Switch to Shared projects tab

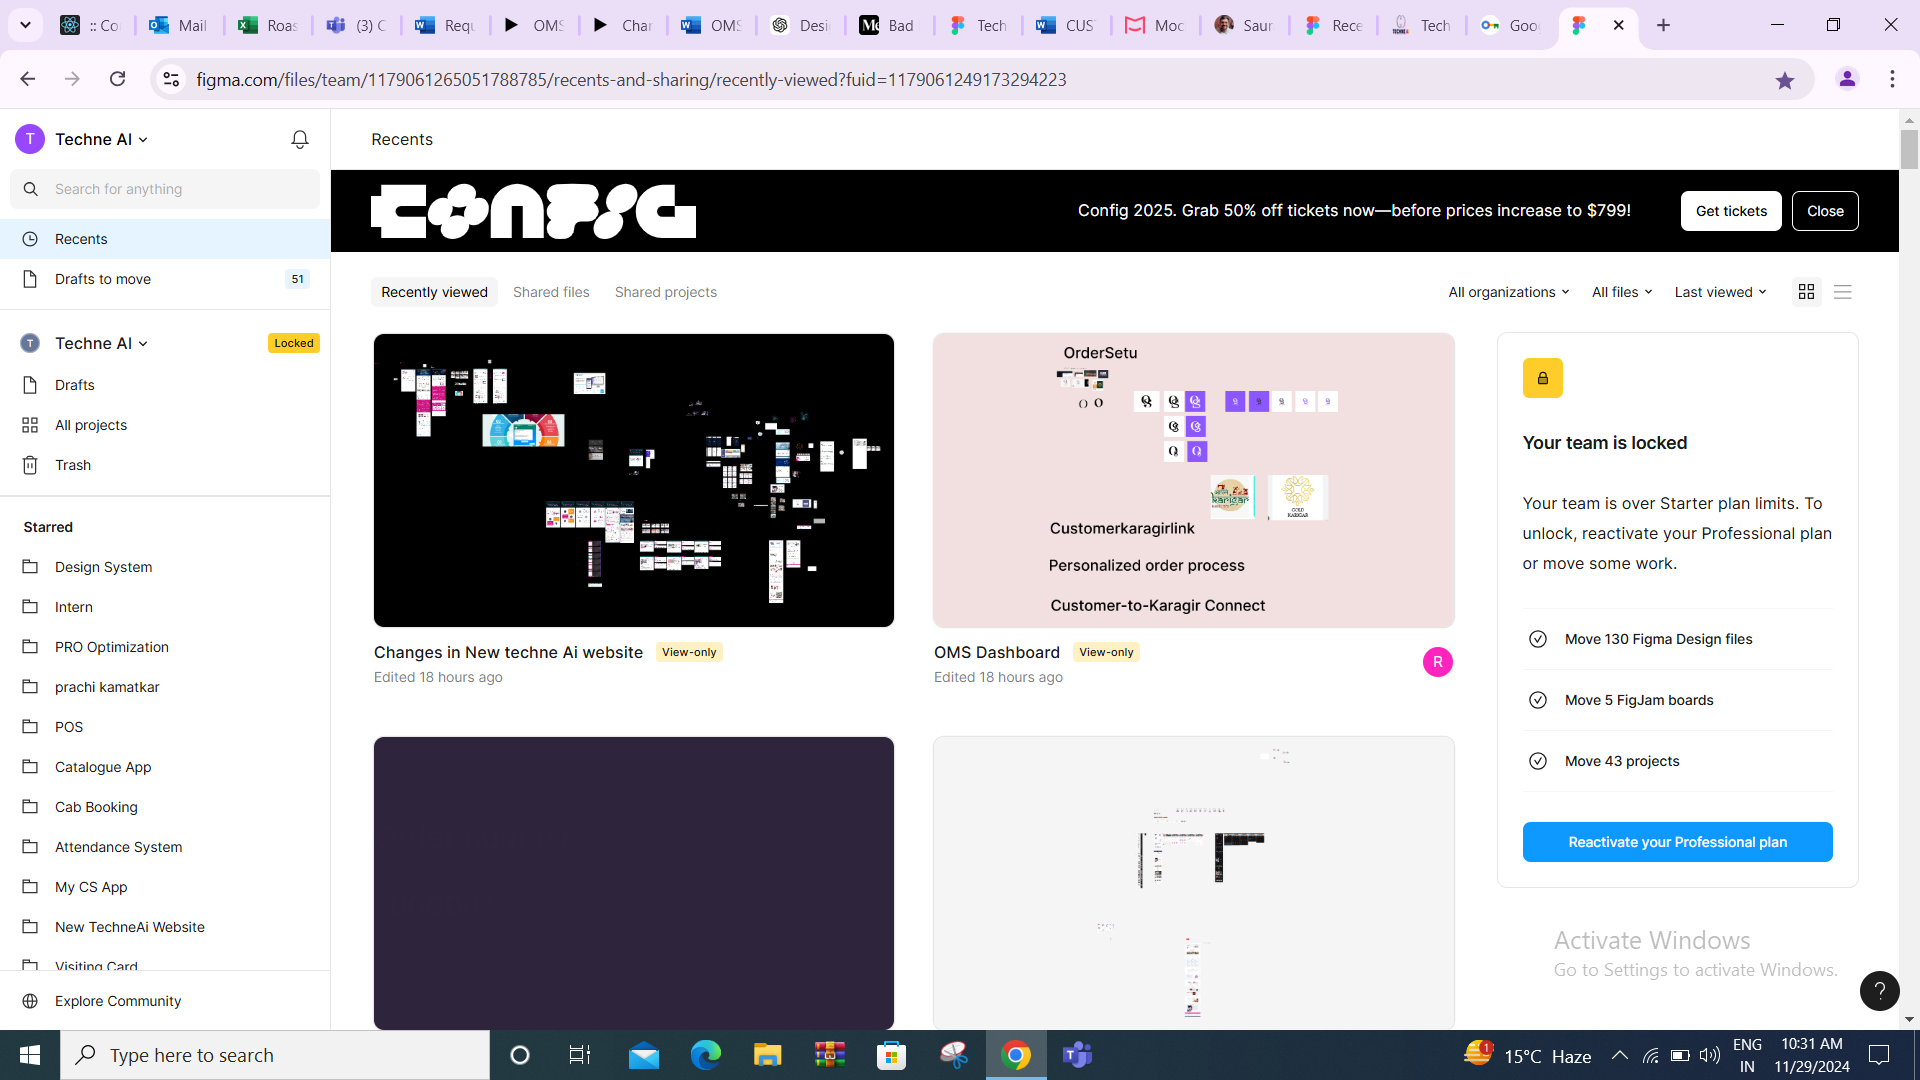pyautogui.click(x=665, y=292)
